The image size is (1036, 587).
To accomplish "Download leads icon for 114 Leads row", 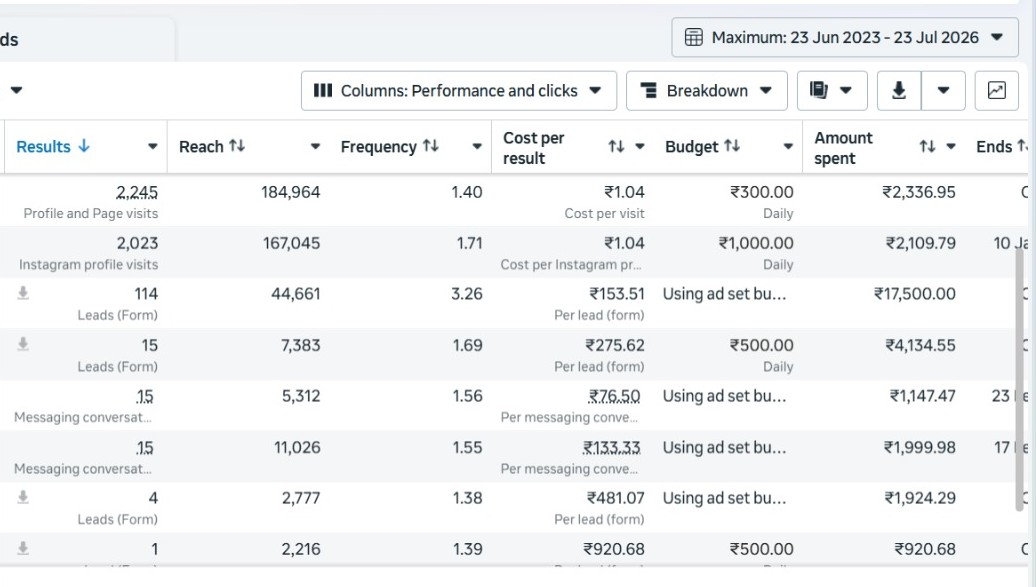I will click(x=23, y=293).
